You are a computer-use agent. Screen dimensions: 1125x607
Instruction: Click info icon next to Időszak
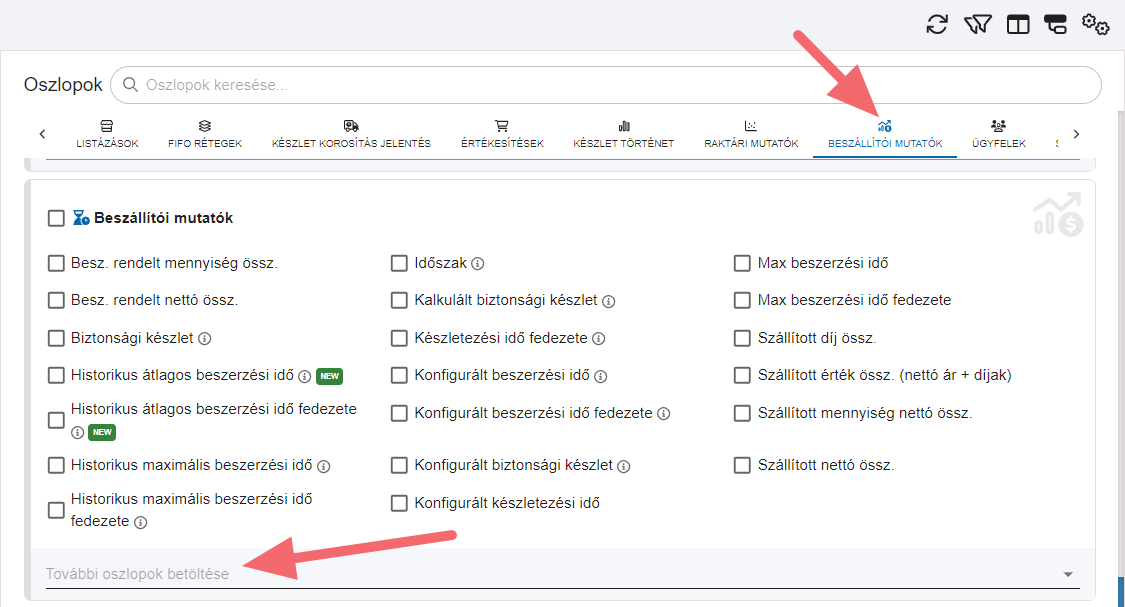(478, 264)
